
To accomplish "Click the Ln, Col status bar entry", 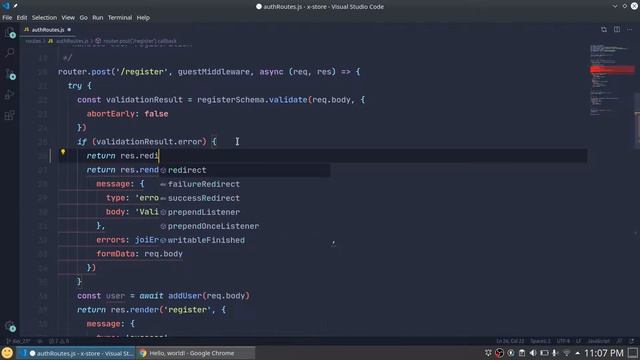I will (x=510, y=341).
